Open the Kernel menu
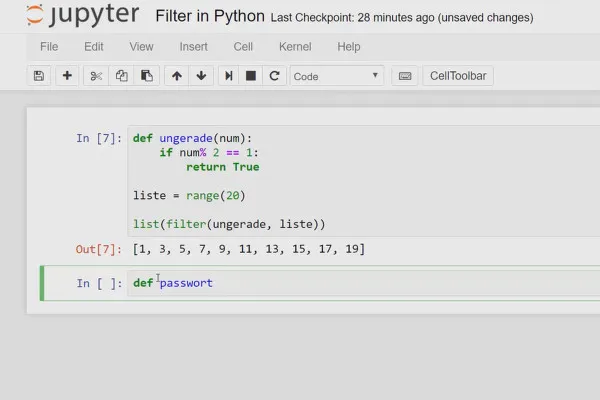 tap(295, 47)
